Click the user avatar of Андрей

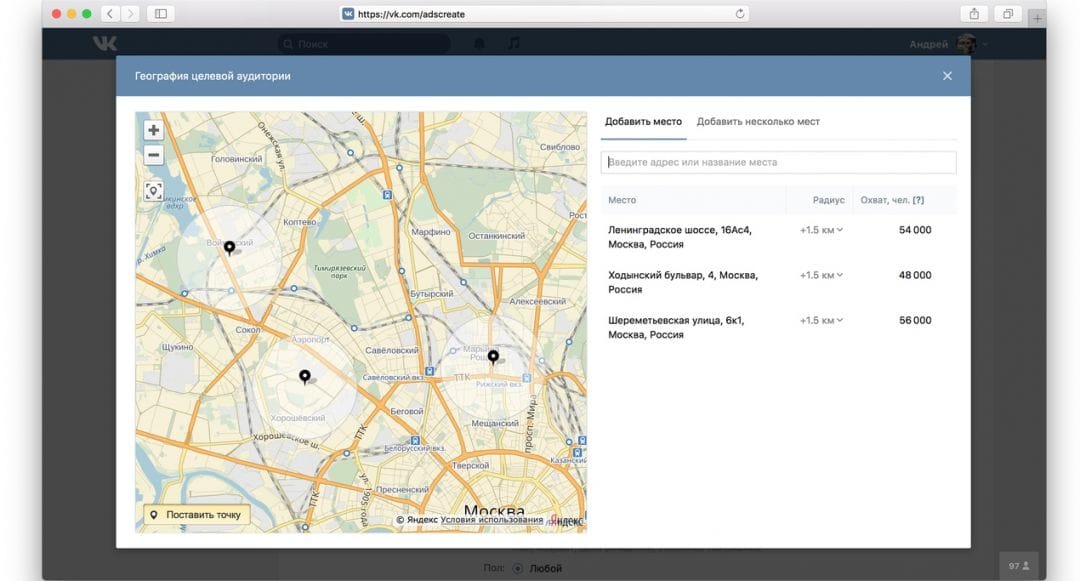(967, 44)
